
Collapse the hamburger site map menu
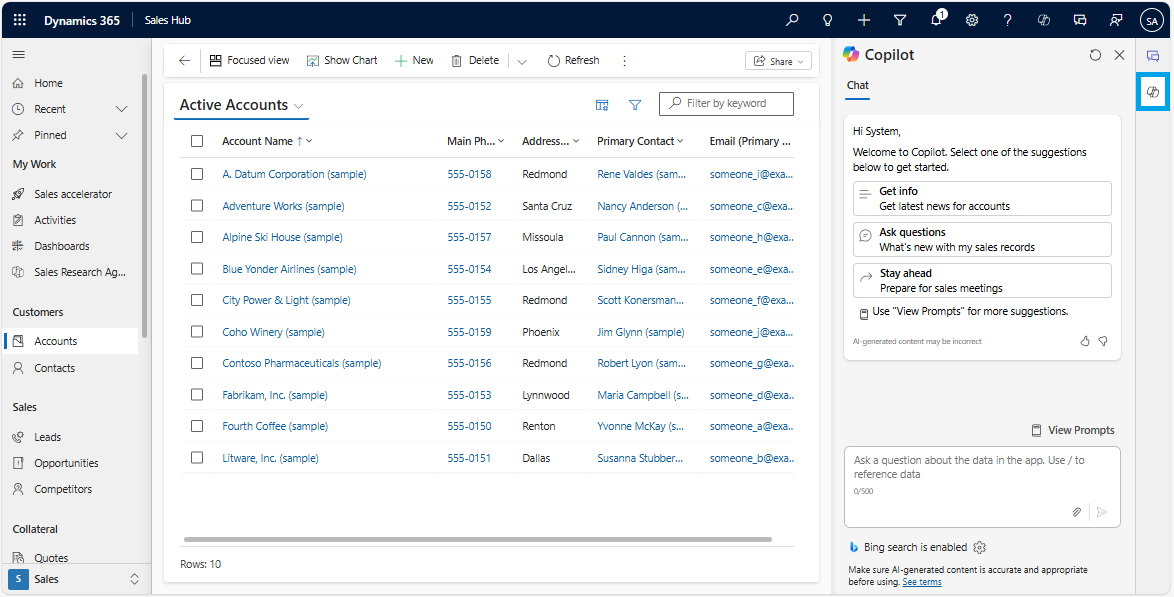pyautogui.click(x=19, y=54)
